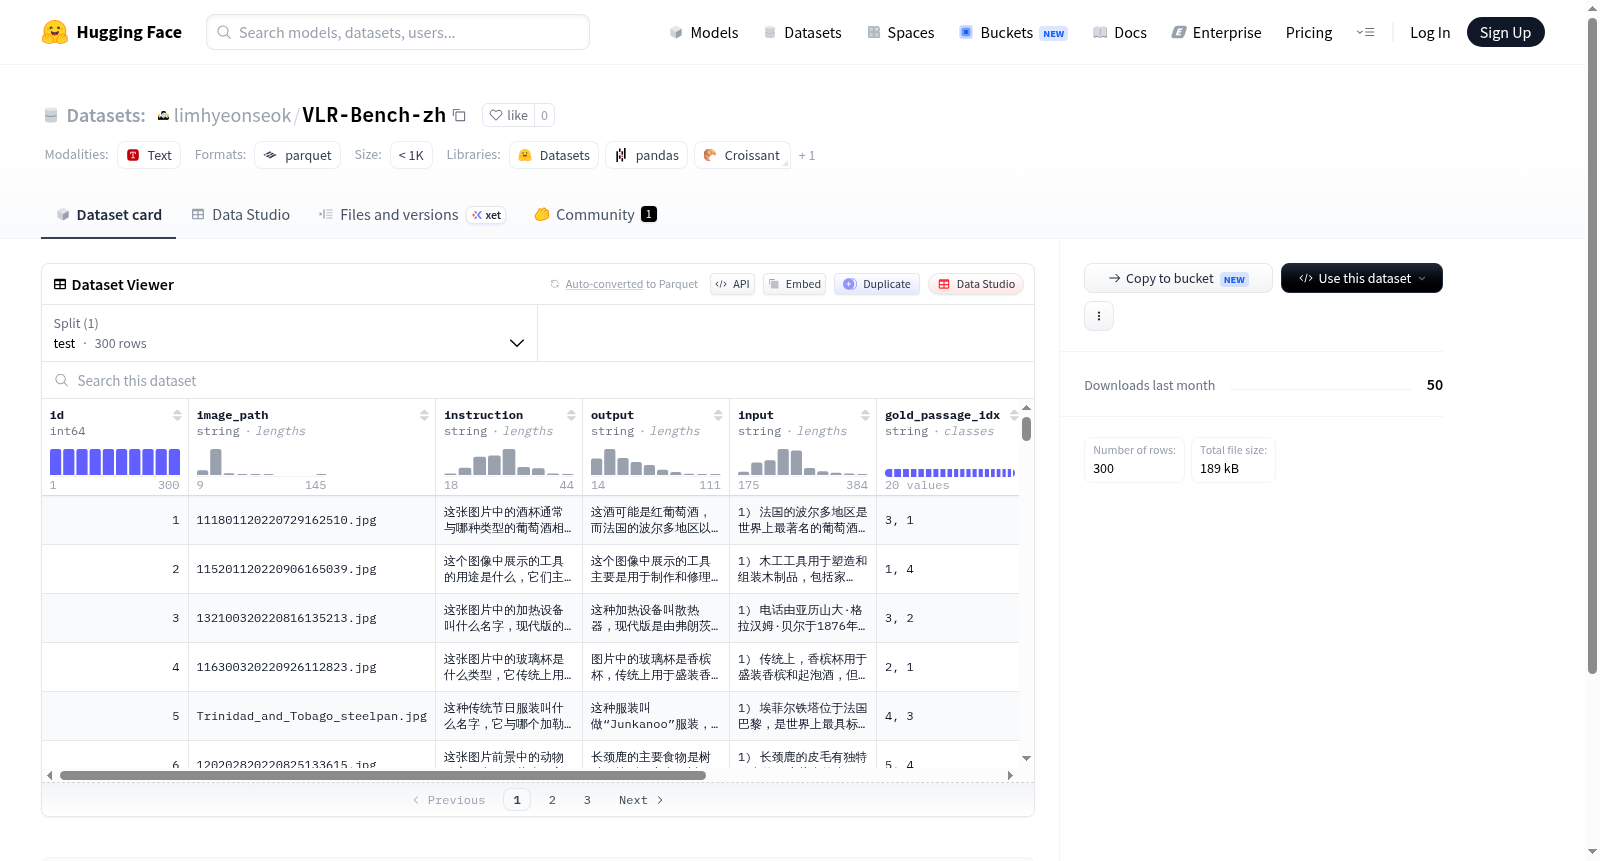Open the Models menu item

point(704,32)
